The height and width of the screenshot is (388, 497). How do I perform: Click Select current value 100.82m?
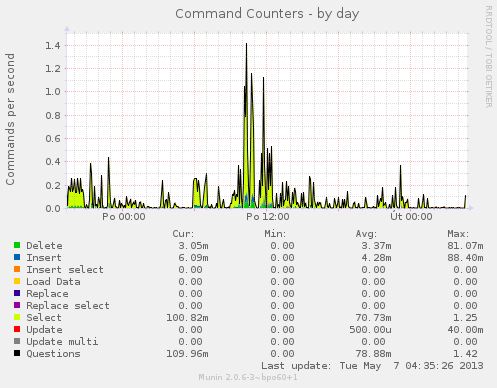(187, 318)
